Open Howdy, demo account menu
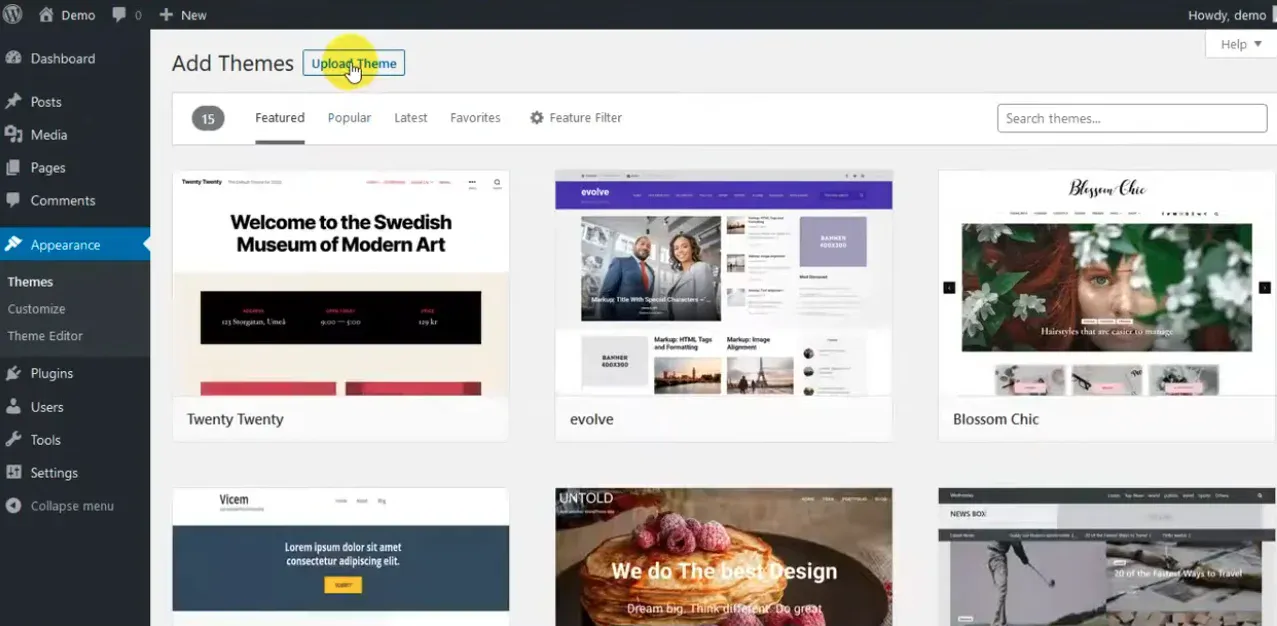Screen dimensions: 1277x626 coord(1227,15)
